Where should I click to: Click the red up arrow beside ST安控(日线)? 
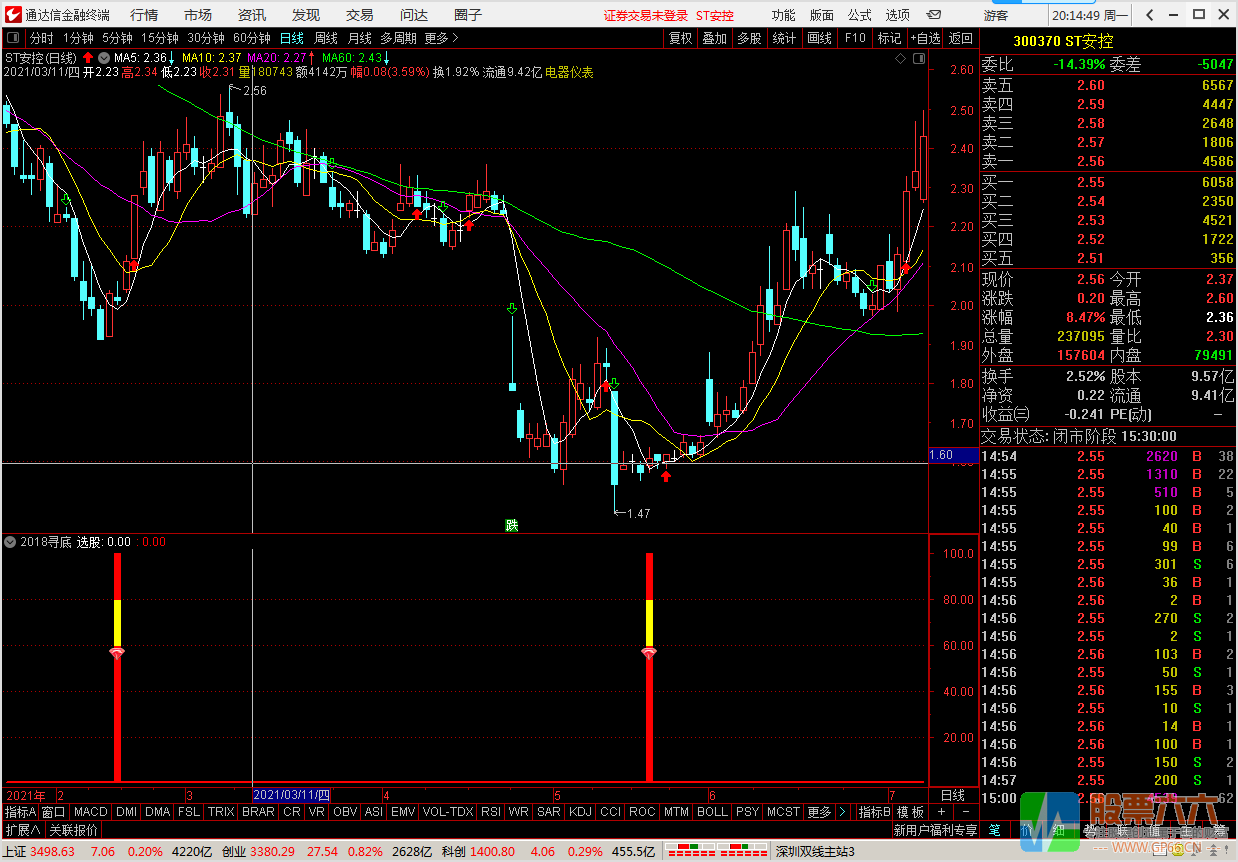pyautogui.click(x=88, y=57)
